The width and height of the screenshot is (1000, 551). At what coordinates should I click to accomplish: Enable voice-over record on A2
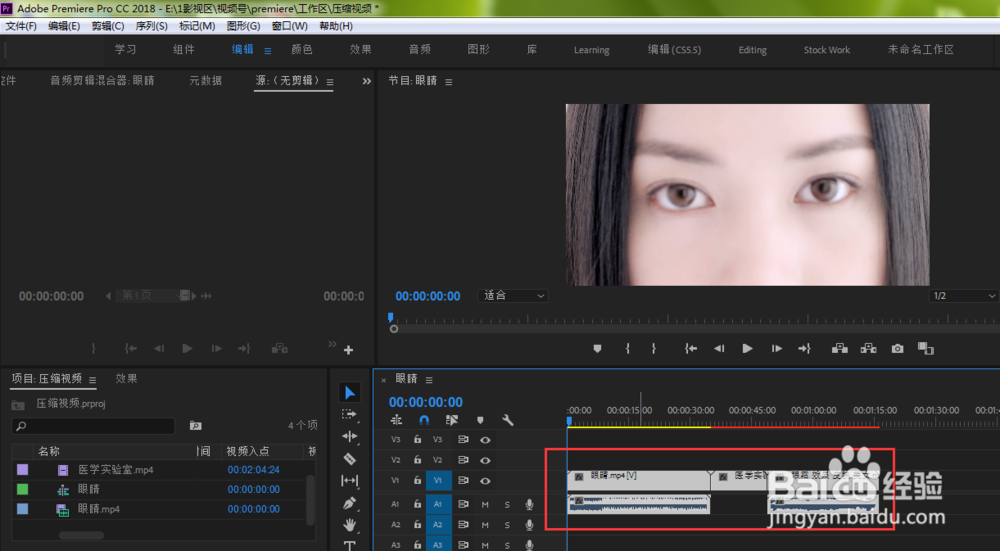(529, 525)
